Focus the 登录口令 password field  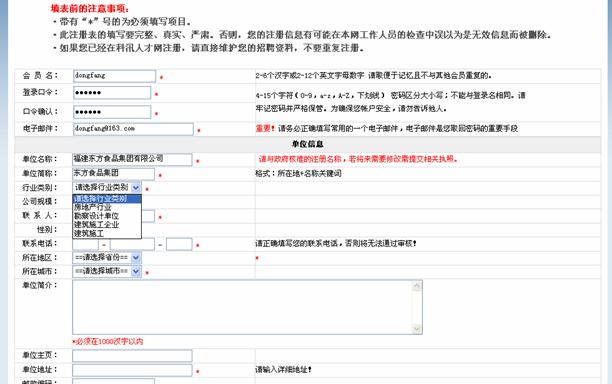pyautogui.click(x=112, y=93)
